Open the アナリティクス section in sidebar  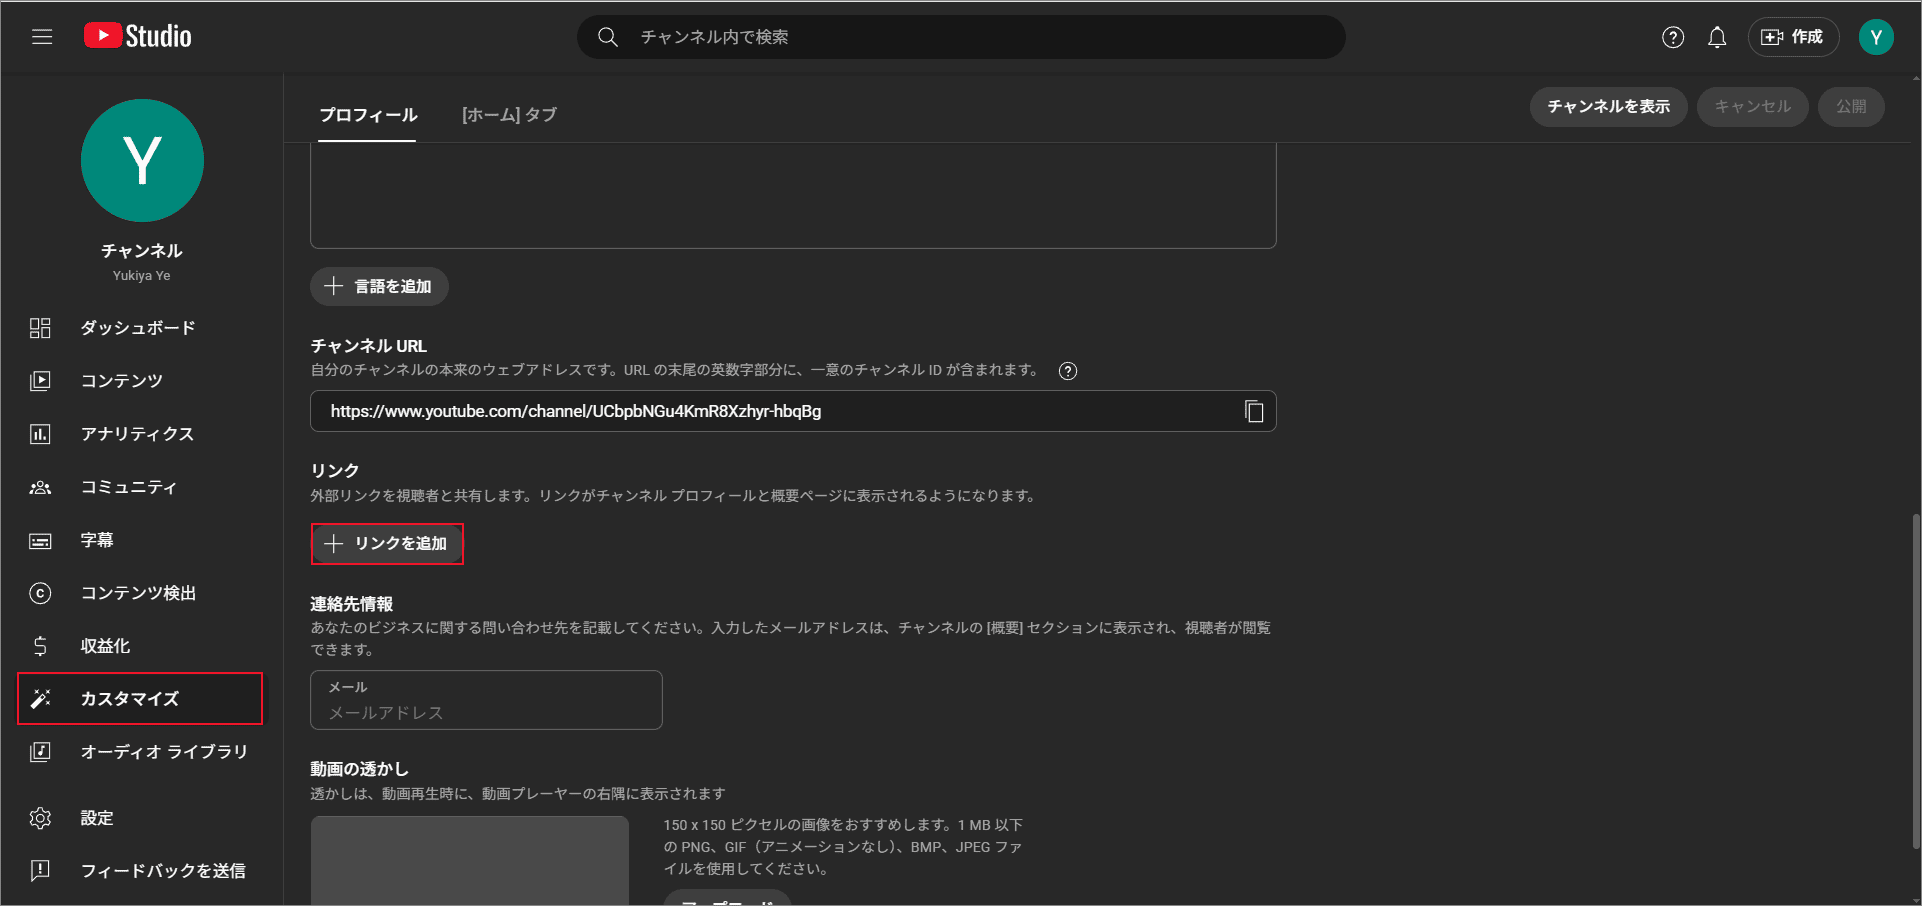pyautogui.click(x=137, y=434)
